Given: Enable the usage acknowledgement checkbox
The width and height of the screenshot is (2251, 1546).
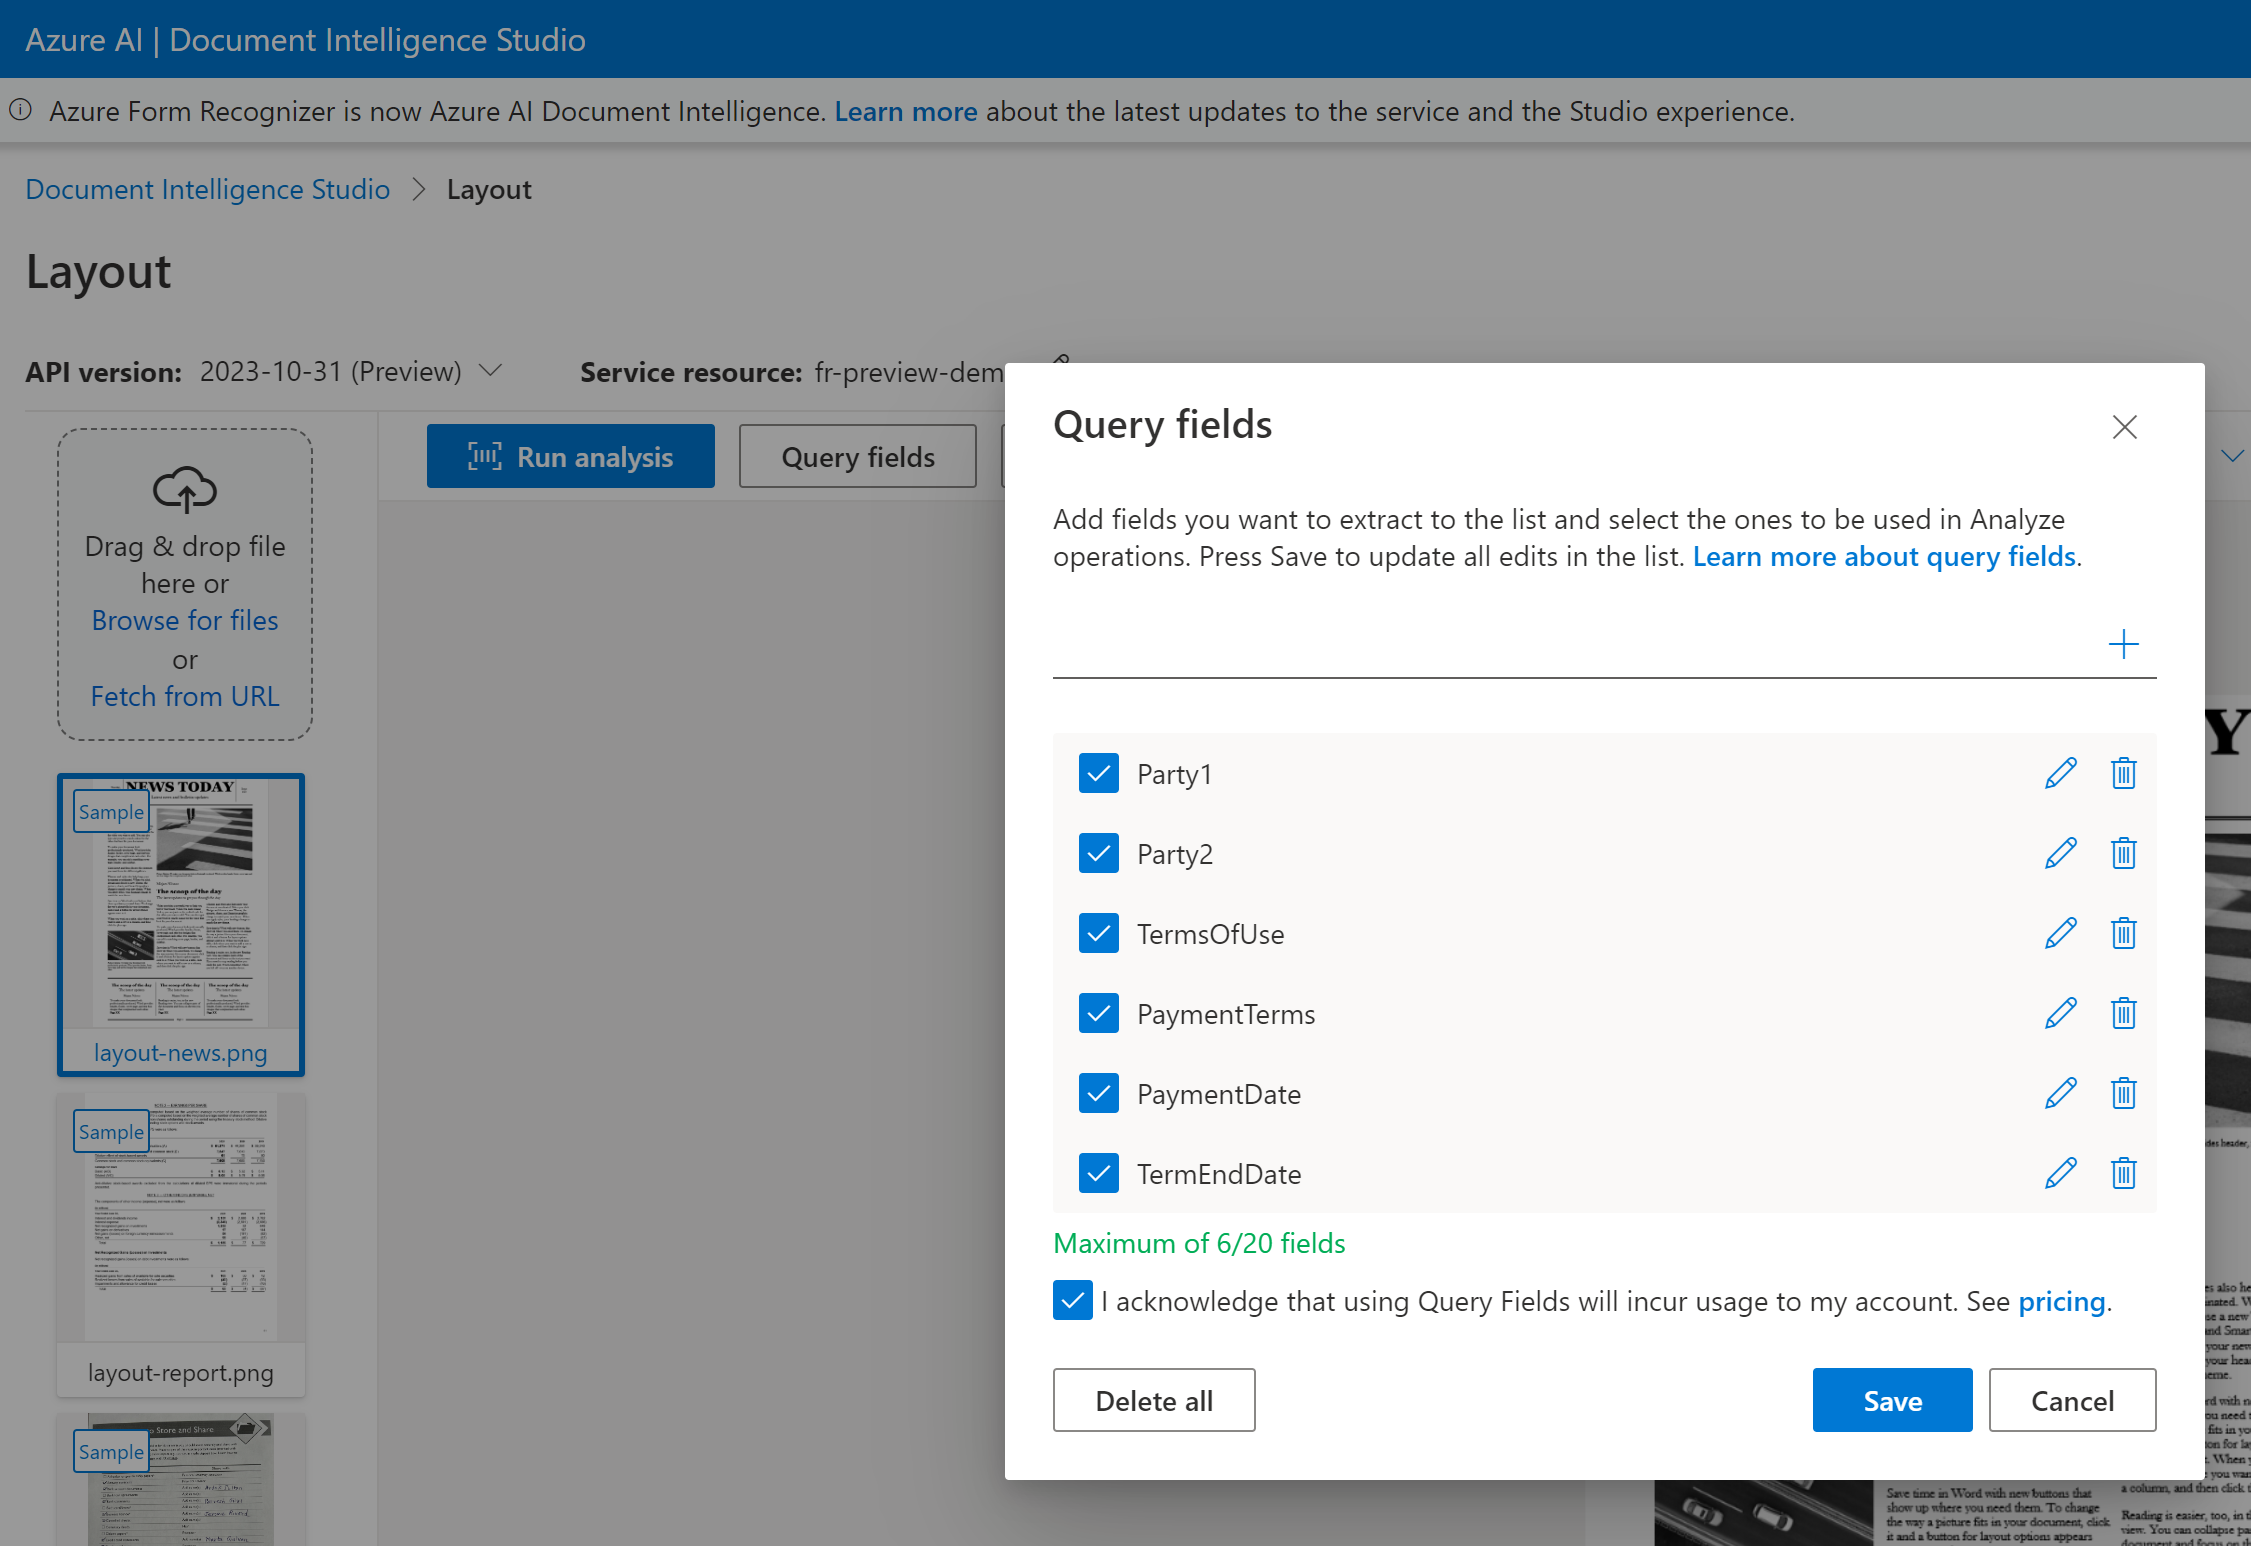Looking at the screenshot, I should [1072, 1301].
